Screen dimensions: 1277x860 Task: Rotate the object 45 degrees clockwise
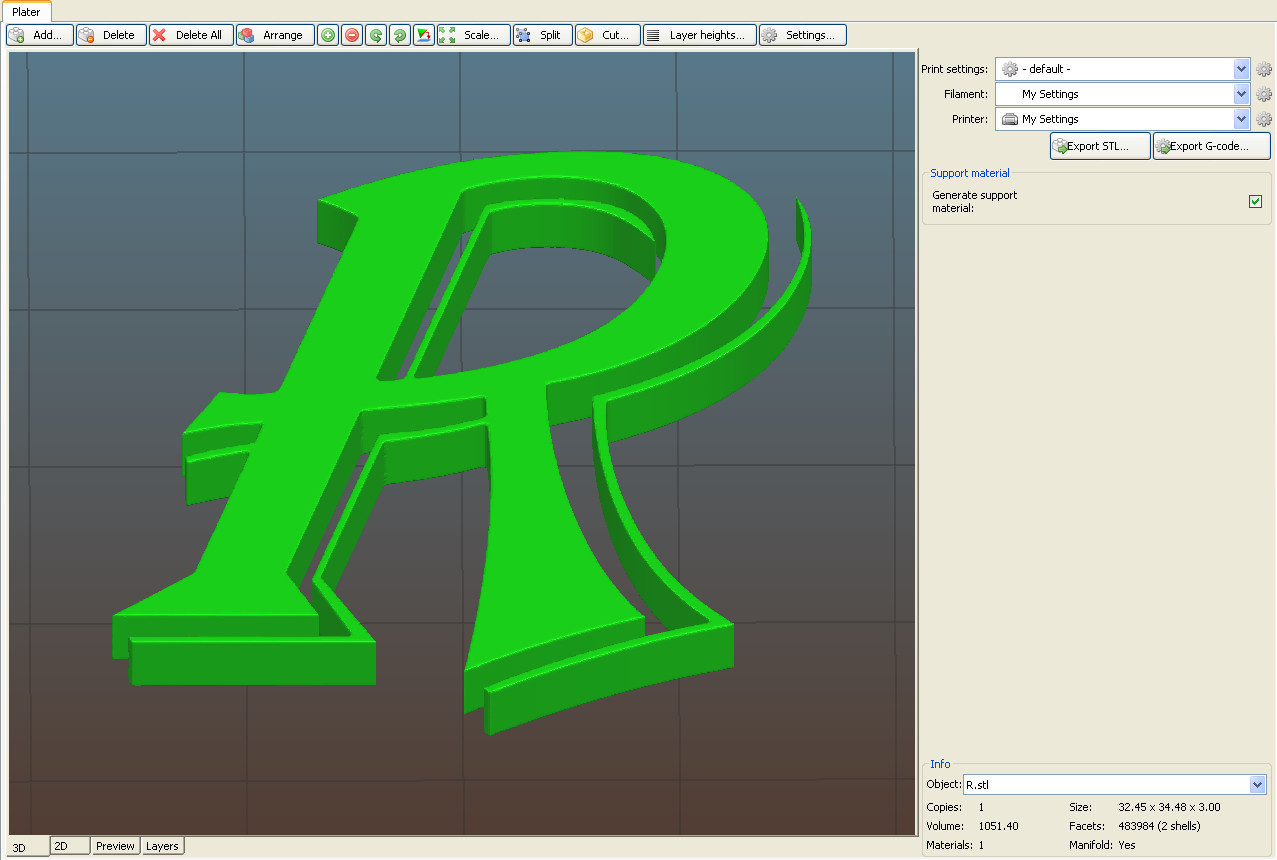tap(399, 34)
